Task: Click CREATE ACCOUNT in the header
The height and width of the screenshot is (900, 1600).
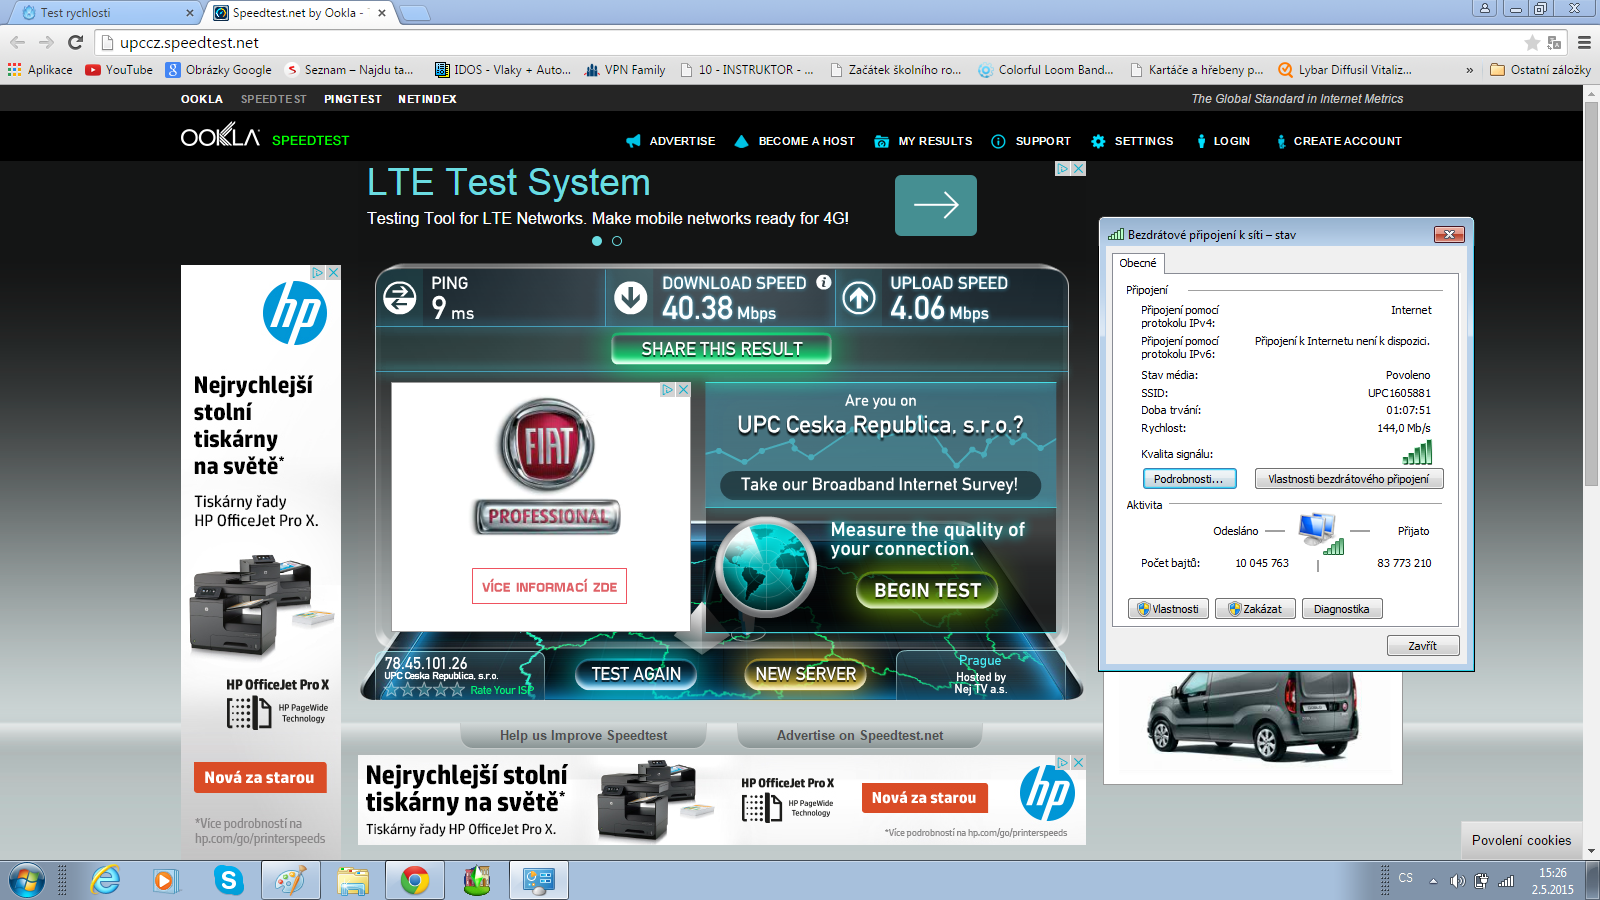Action: pyautogui.click(x=1338, y=141)
